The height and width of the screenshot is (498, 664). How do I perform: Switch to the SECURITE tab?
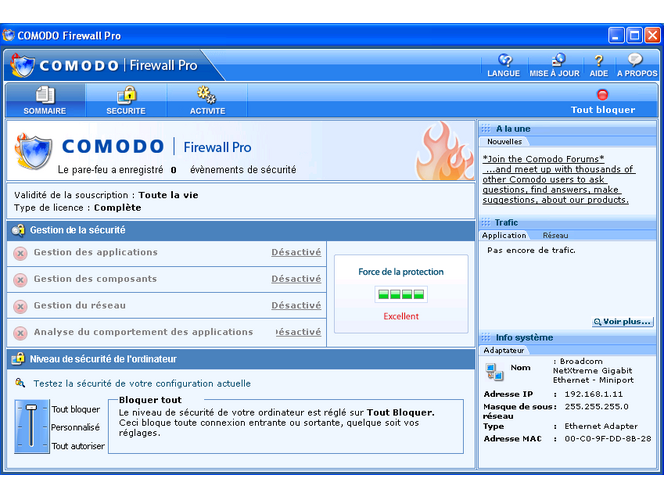pyautogui.click(x=126, y=100)
